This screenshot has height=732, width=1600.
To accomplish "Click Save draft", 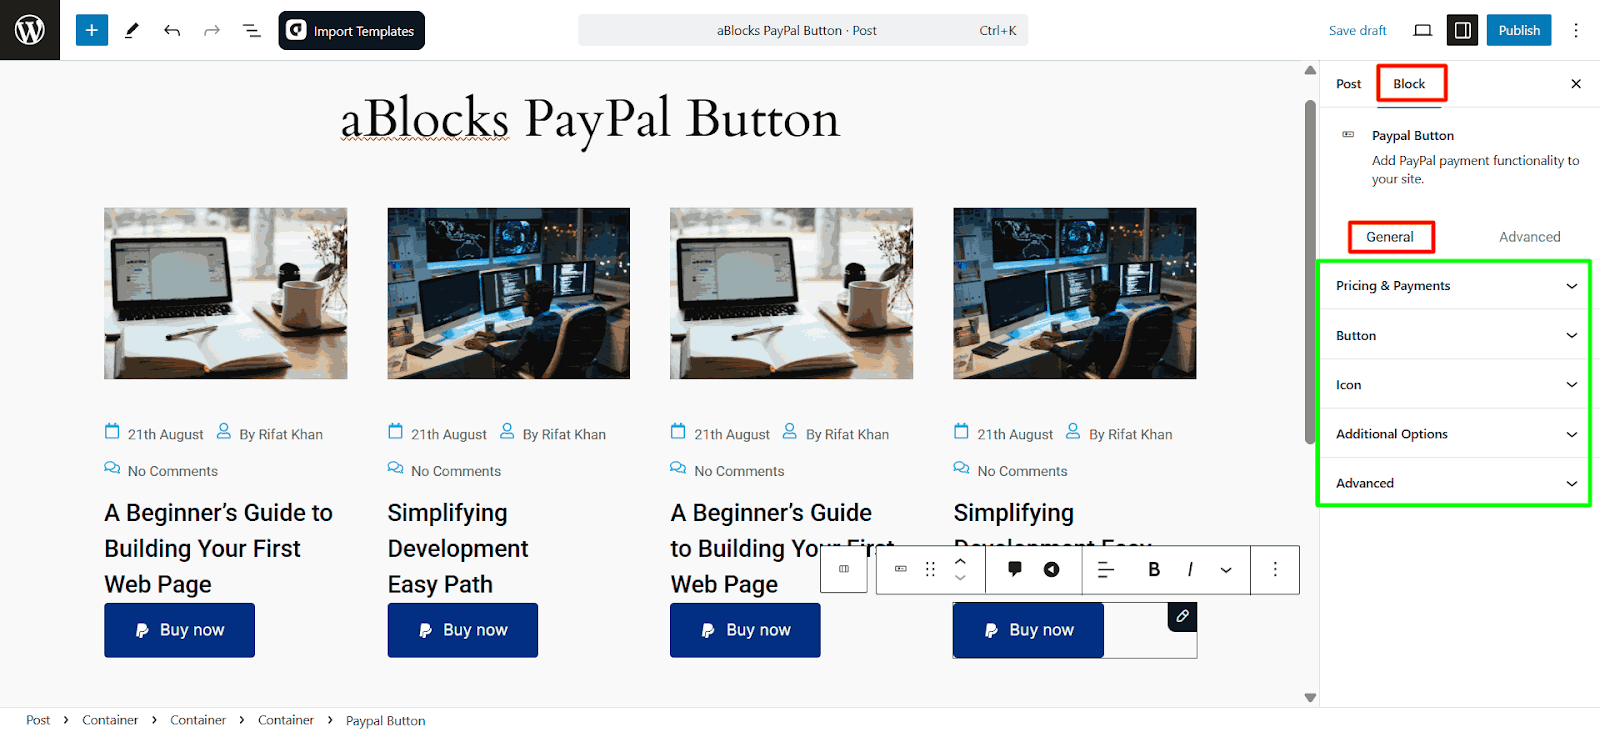I will pyautogui.click(x=1357, y=30).
